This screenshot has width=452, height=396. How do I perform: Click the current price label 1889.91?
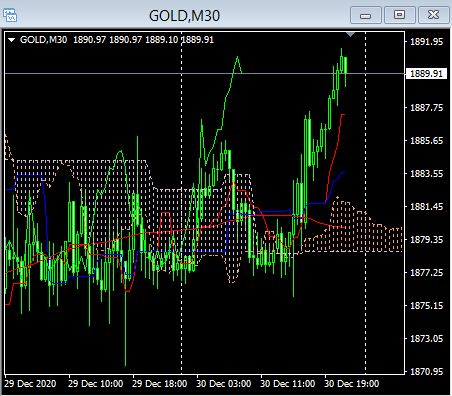[x=426, y=74]
